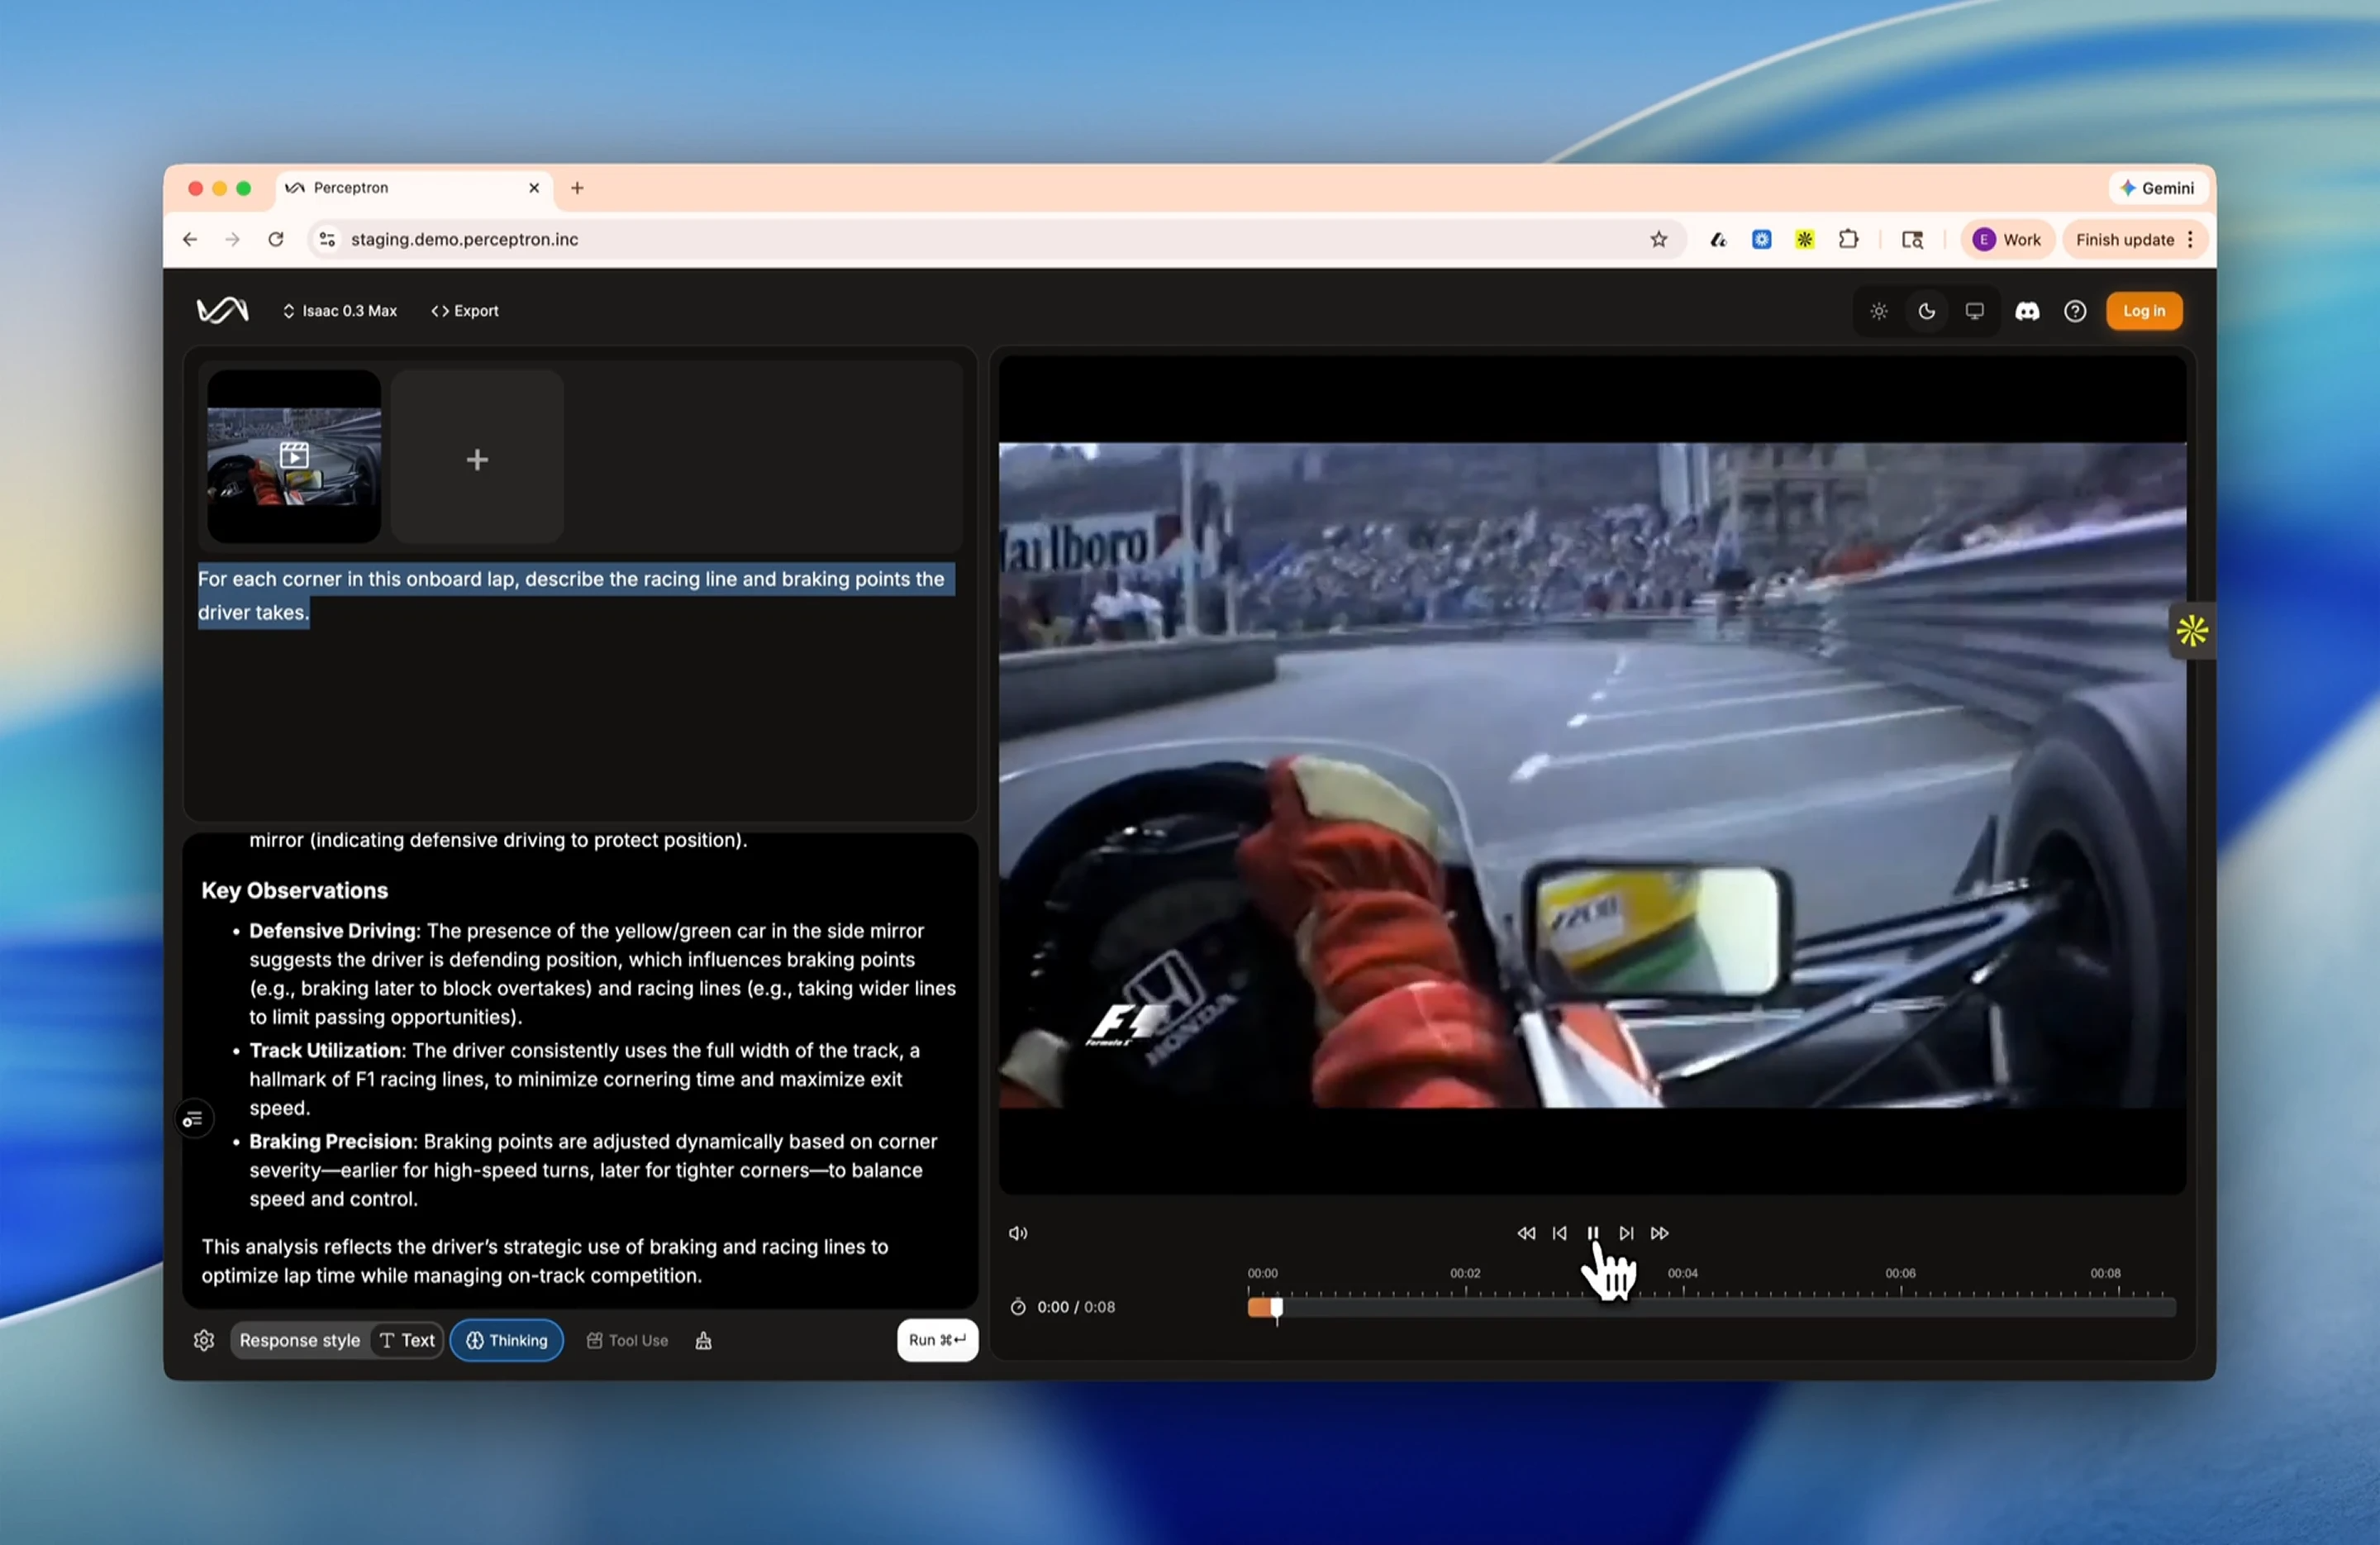Image resolution: width=2380 pixels, height=1545 pixels.
Task: Click the Key Observations heading
Action: [295, 890]
